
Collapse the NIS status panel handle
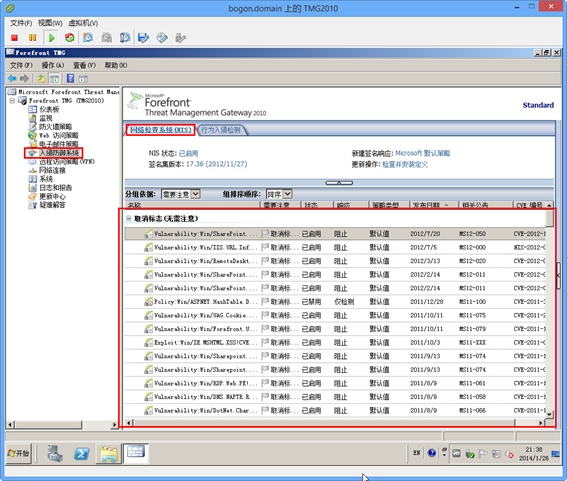[339, 183]
